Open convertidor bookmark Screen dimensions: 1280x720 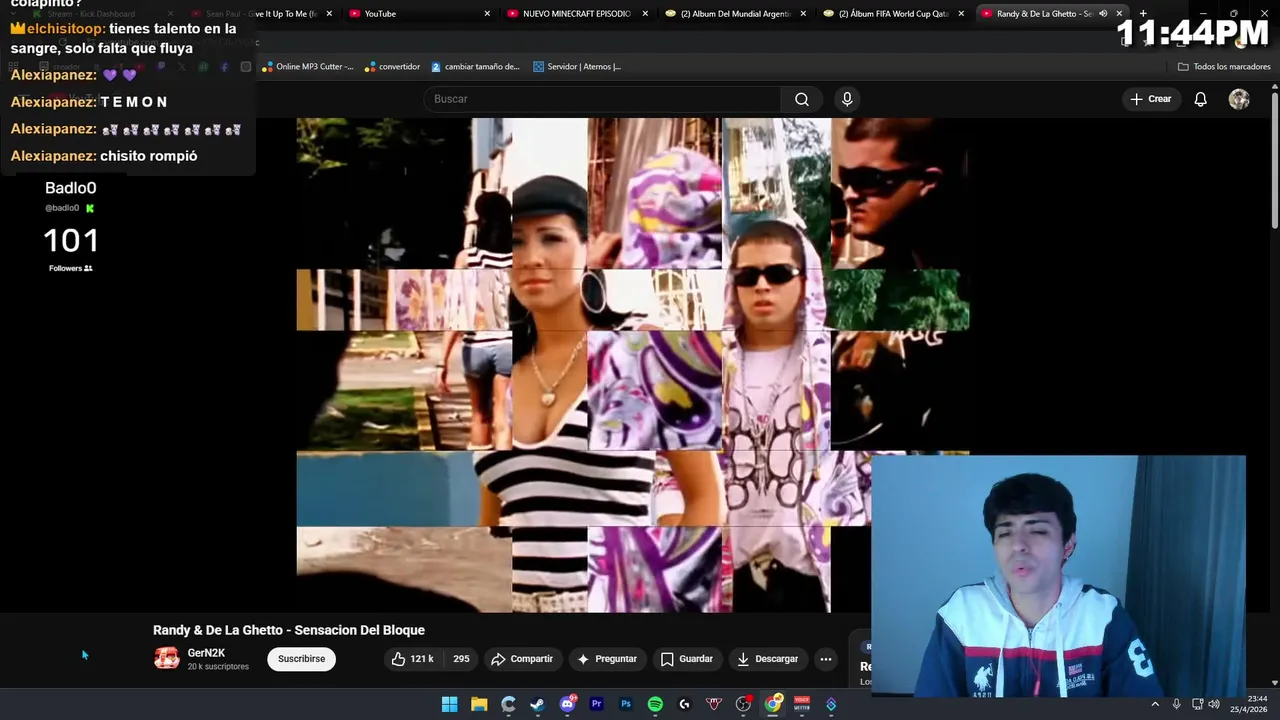click(x=392, y=67)
